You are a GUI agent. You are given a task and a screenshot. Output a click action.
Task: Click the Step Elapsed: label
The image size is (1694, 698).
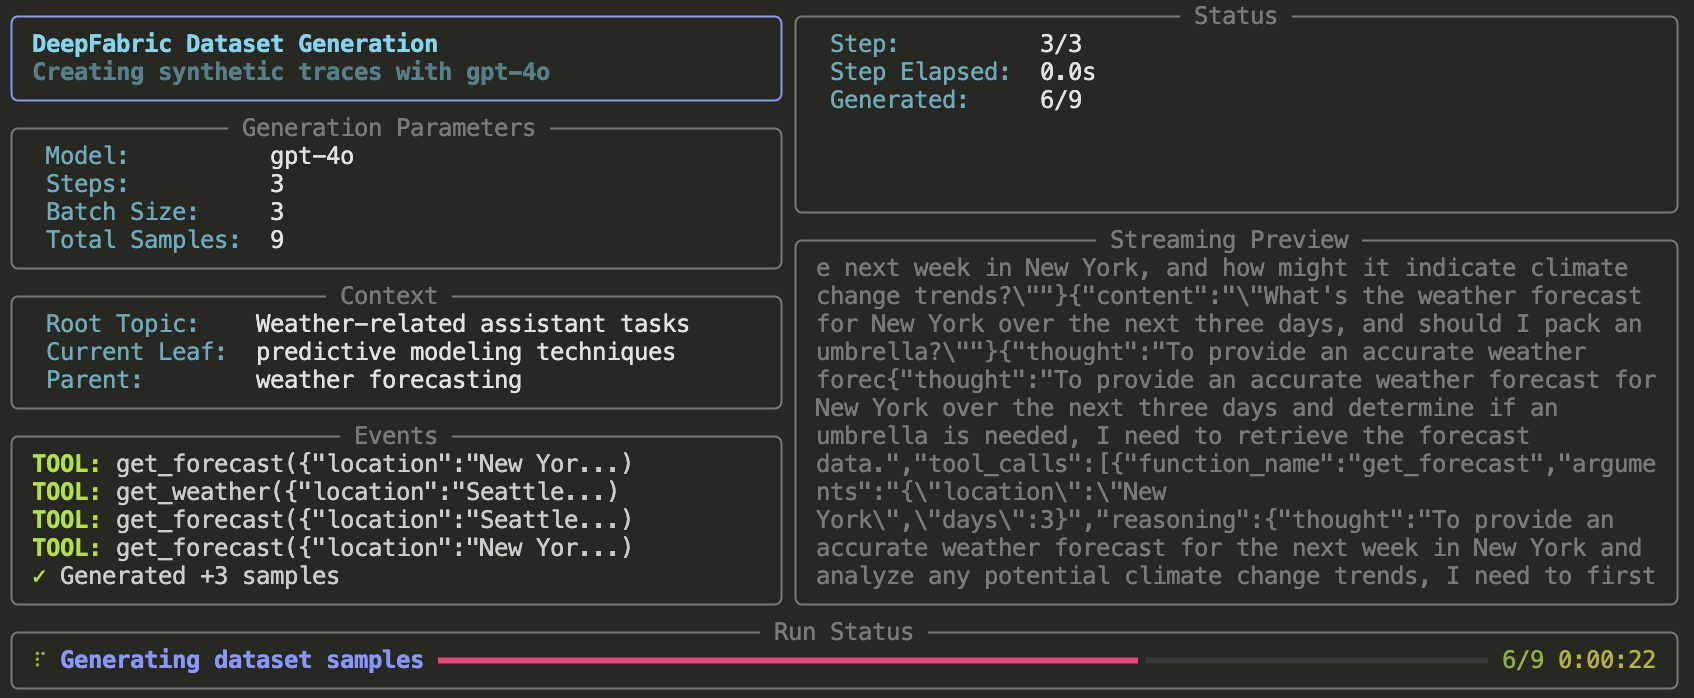point(920,72)
